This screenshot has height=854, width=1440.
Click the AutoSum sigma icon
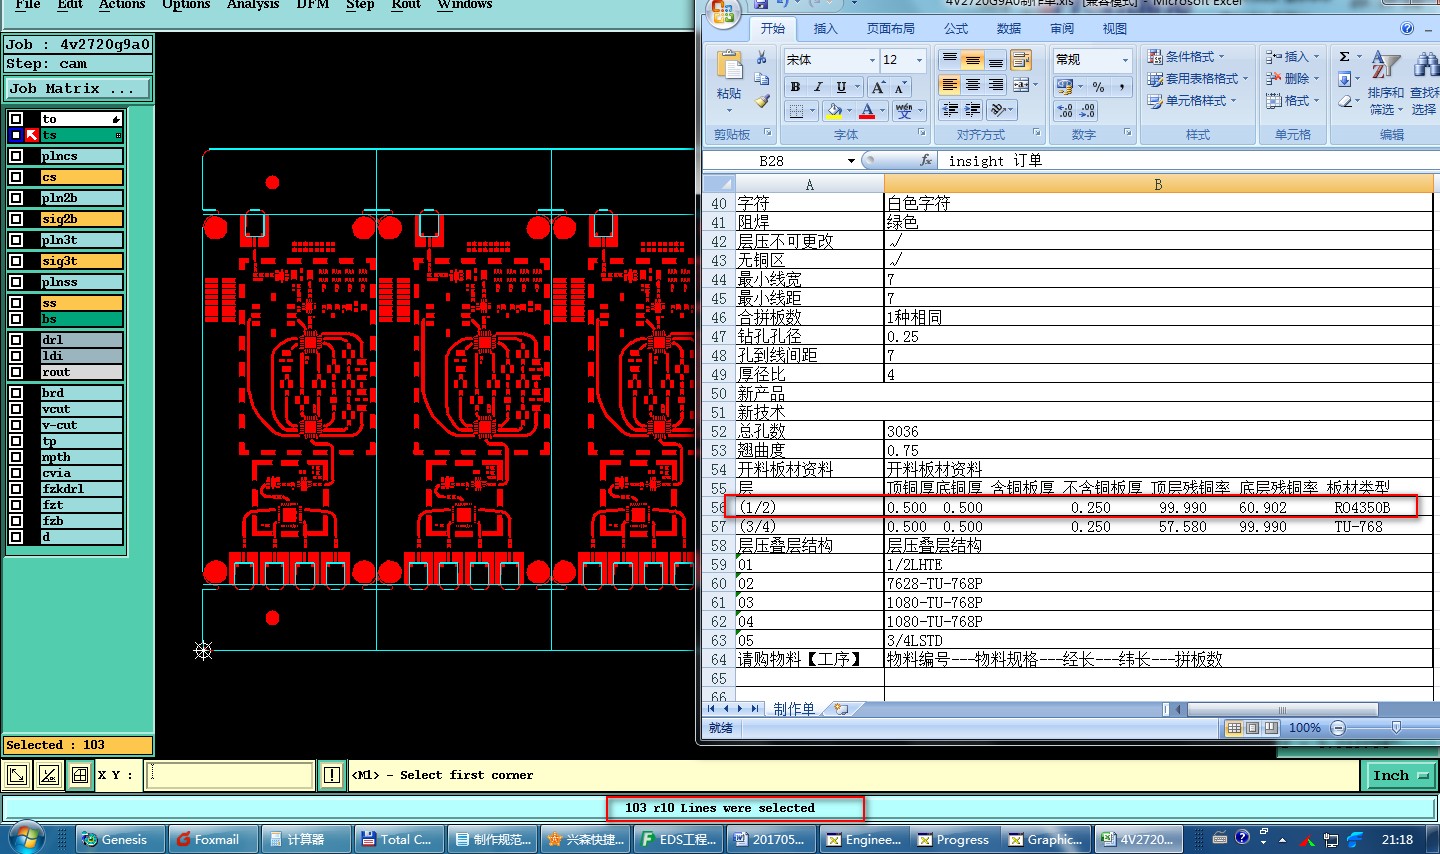click(1345, 57)
